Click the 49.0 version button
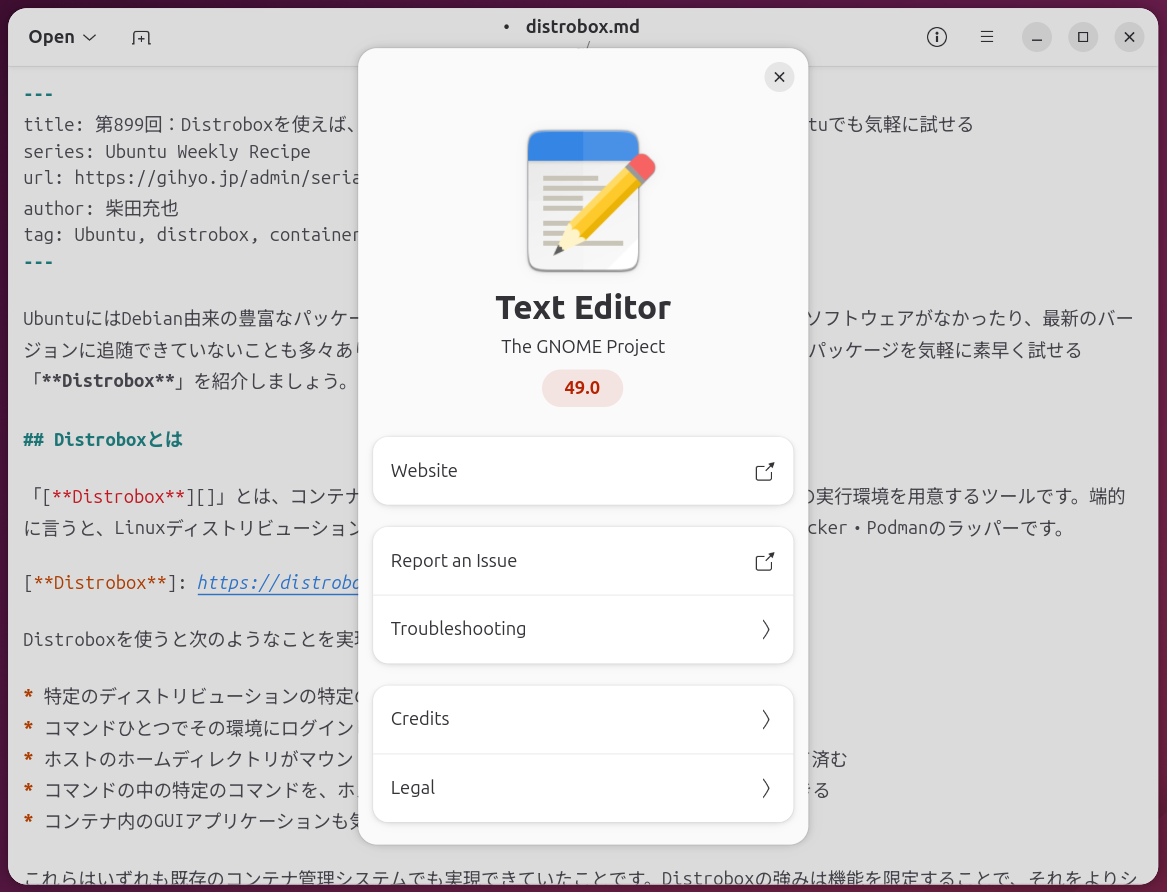 pyautogui.click(x=582, y=388)
